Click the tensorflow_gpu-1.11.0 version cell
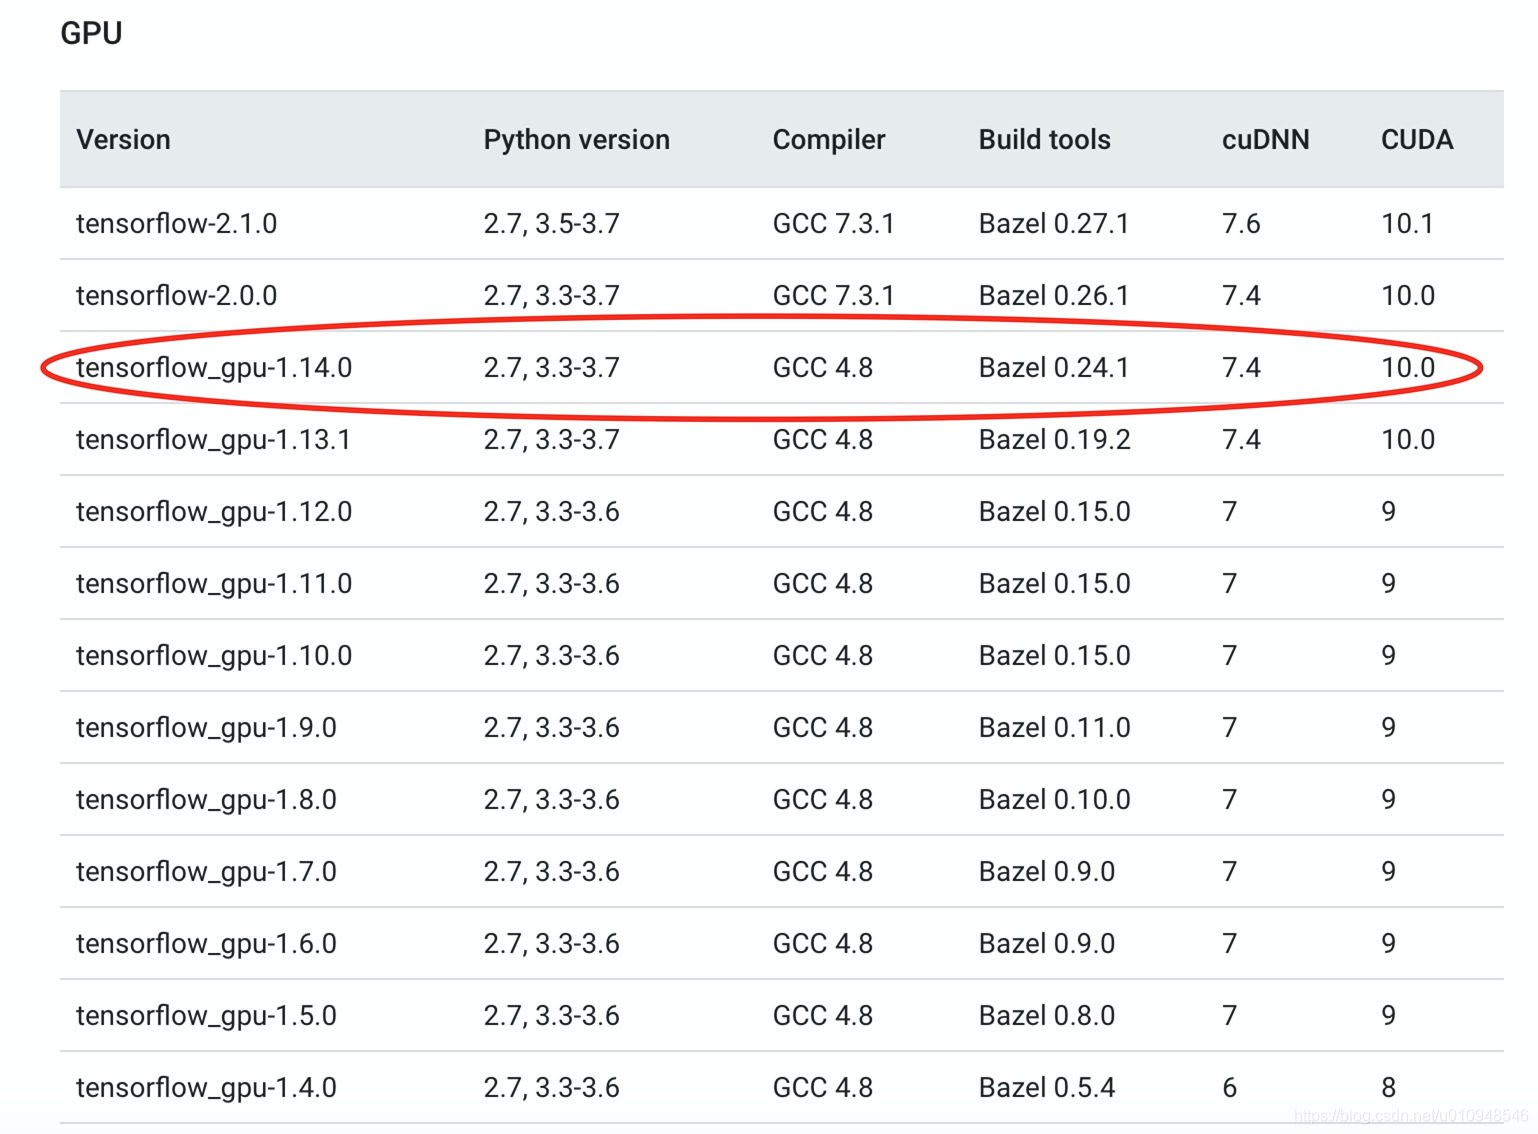1538x1134 pixels. click(x=214, y=583)
